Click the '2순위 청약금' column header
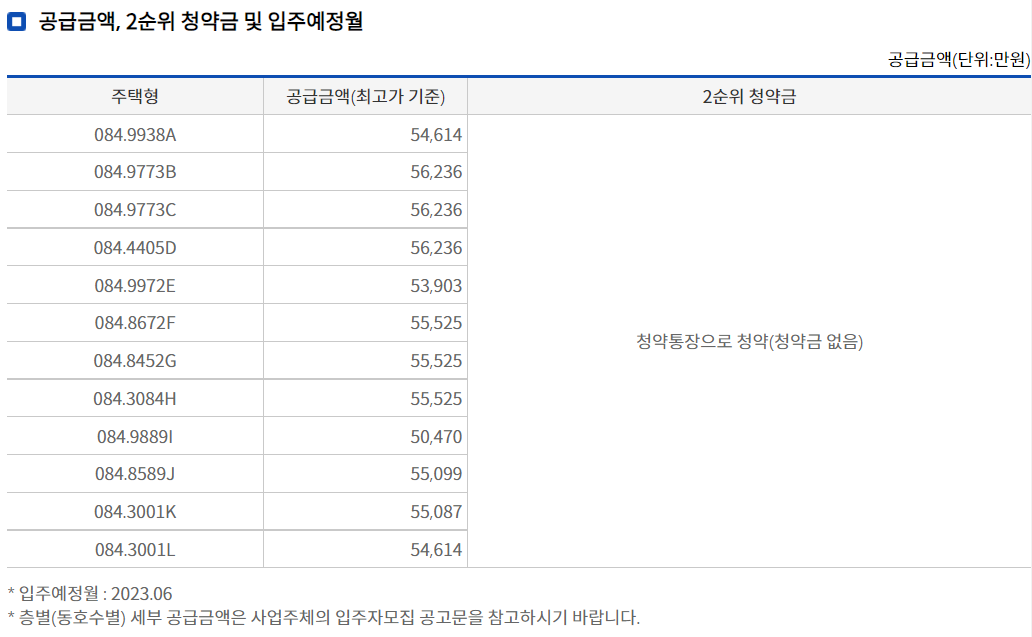This screenshot has width=1032, height=637. (749, 97)
